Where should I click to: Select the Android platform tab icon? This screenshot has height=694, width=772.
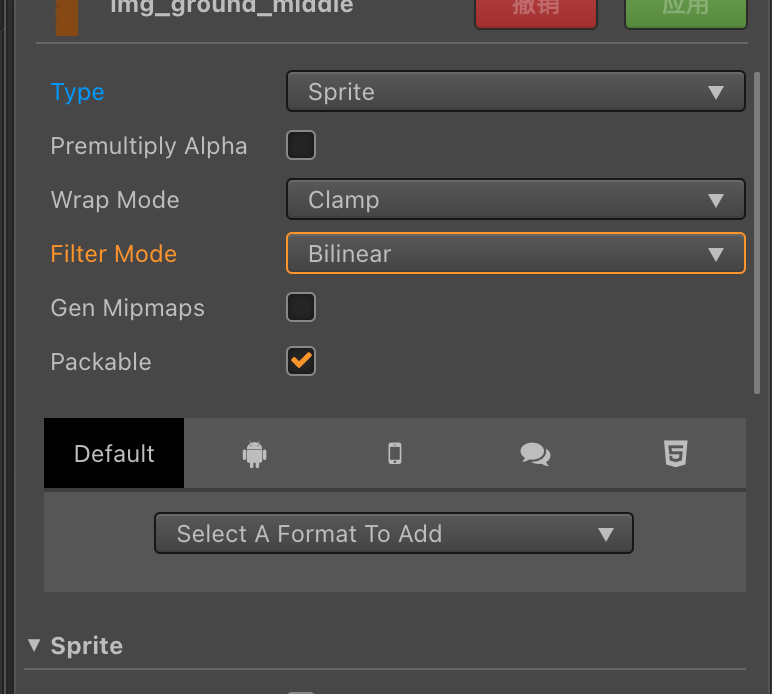(x=255, y=454)
